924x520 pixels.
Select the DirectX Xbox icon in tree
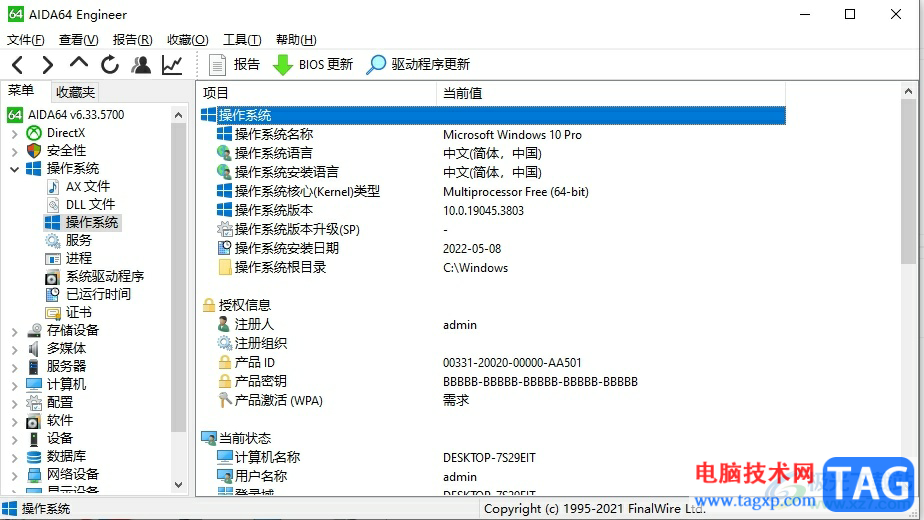coord(34,133)
